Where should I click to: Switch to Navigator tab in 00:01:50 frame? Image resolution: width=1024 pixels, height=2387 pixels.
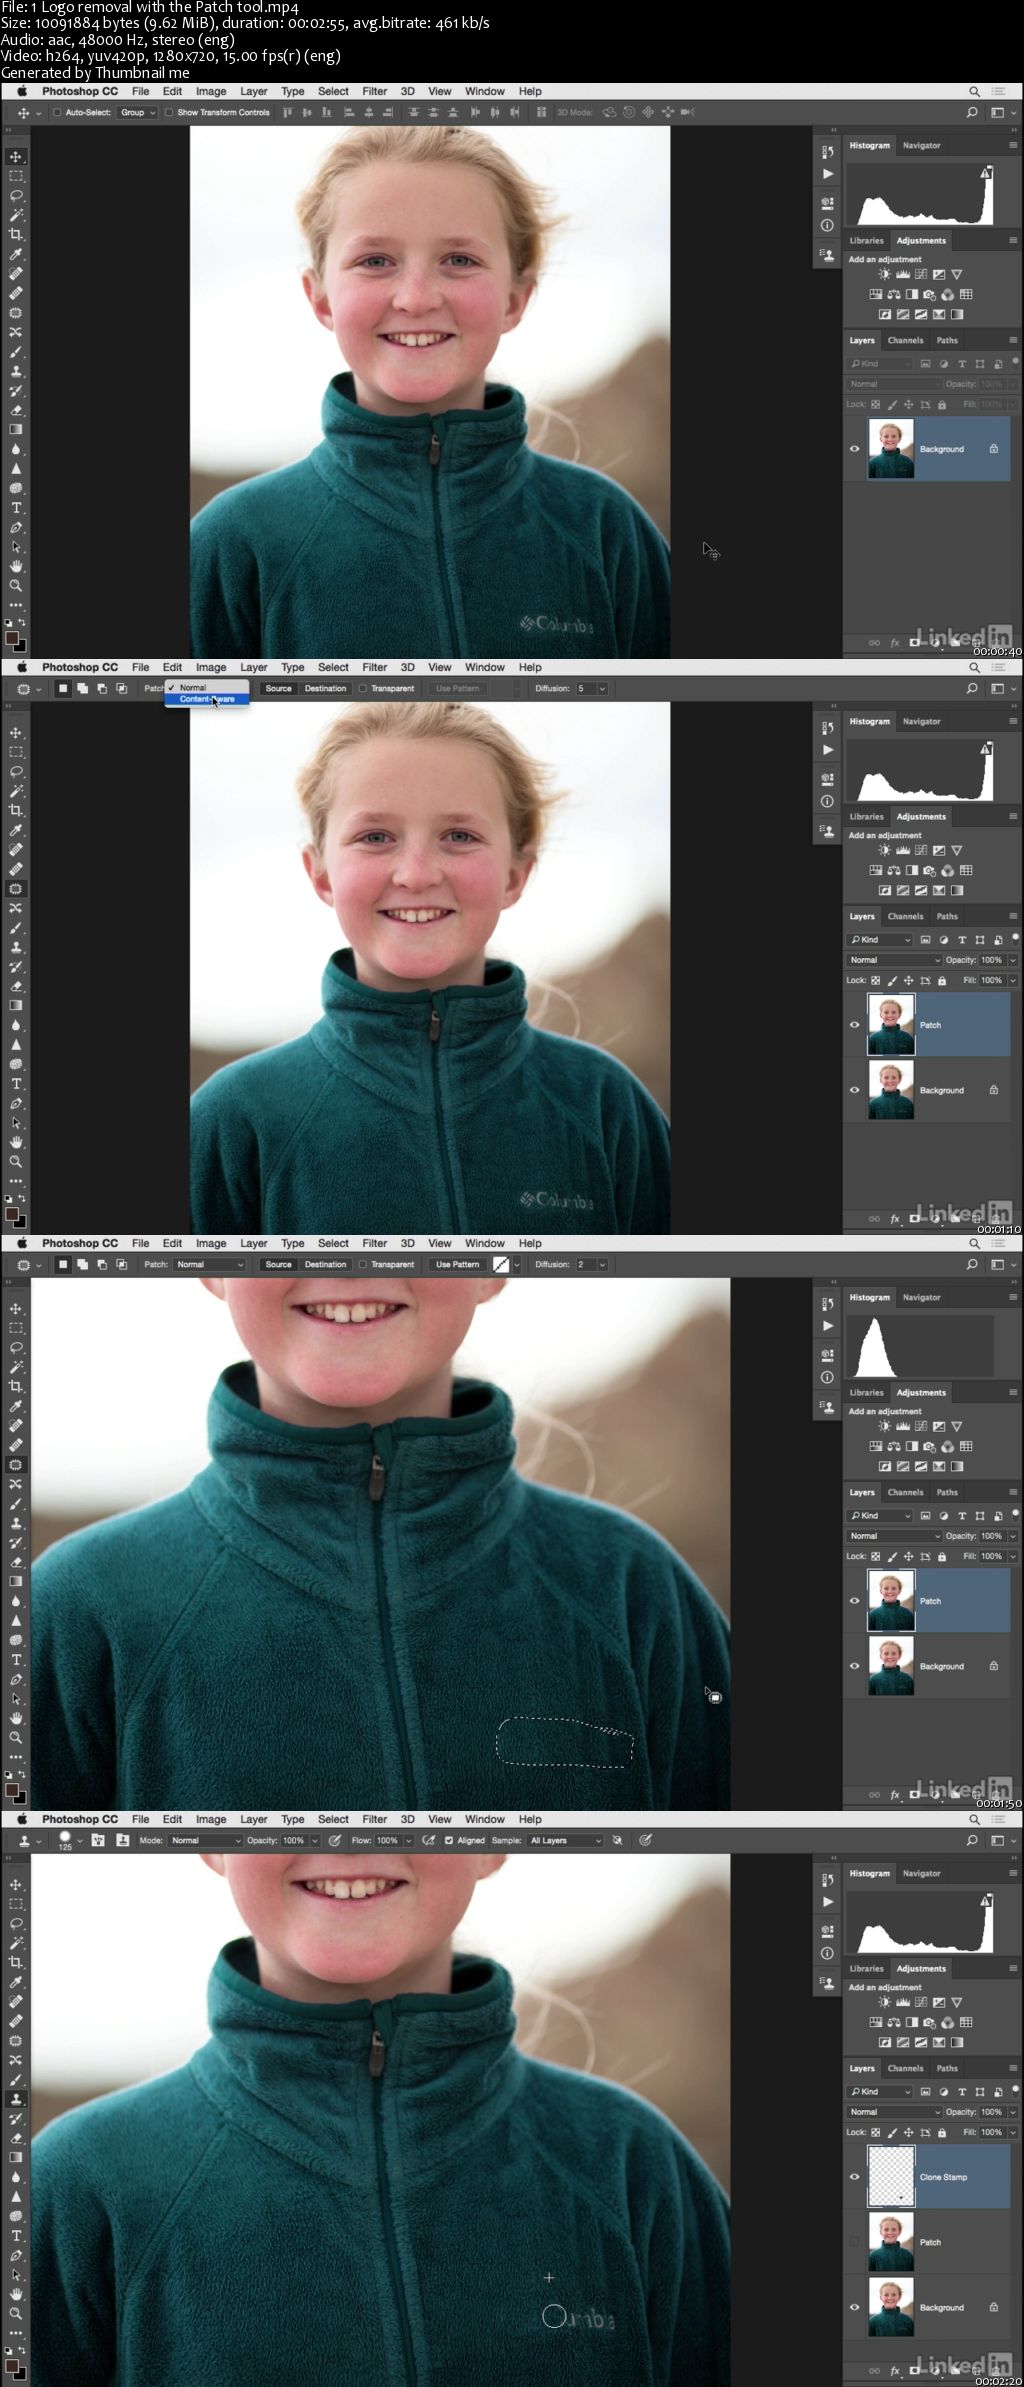921,1297
